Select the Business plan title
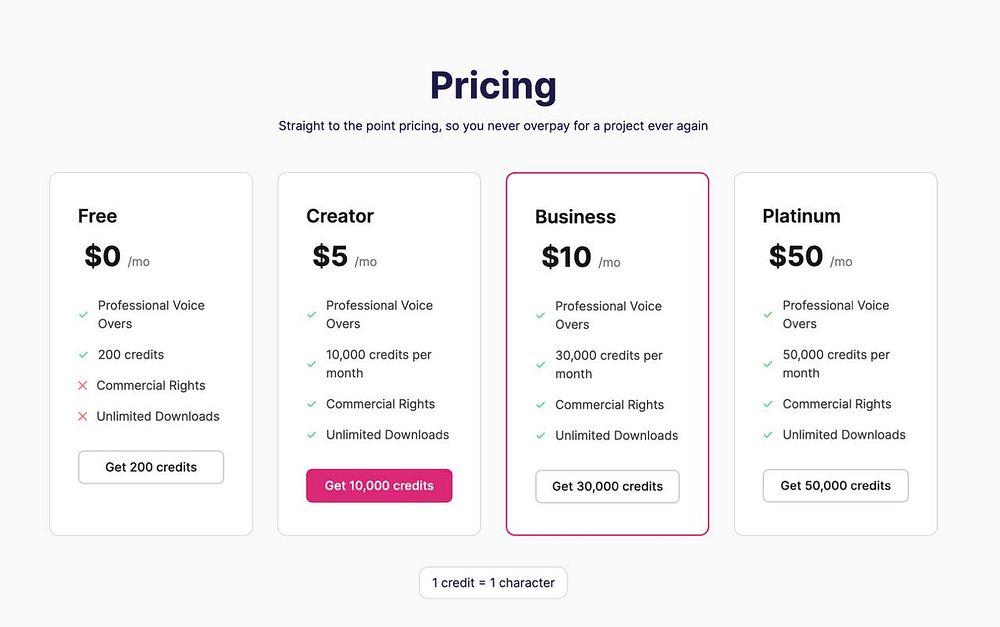1000x627 pixels. click(x=575, y=217)
